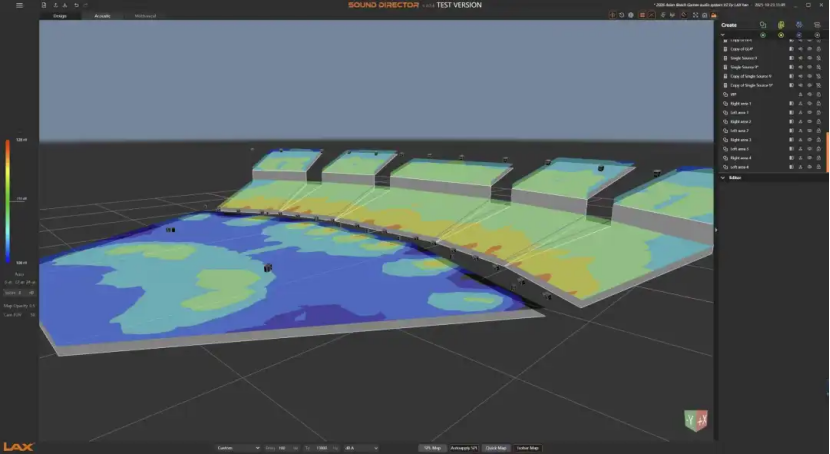Toggle lock on Right area 3
Viewport: 830px width, 454px height.
tap(817, 140)
